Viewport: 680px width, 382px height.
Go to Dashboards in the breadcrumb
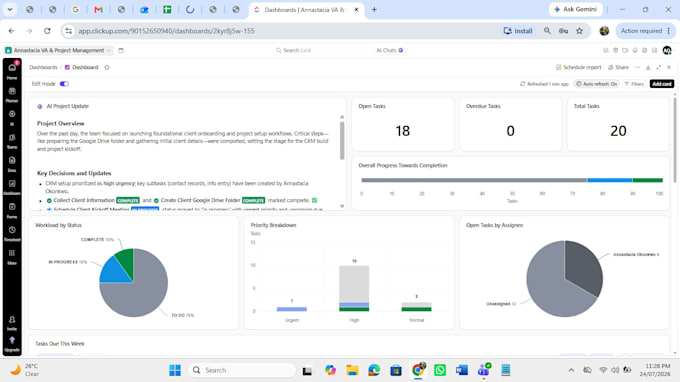point(43,67)
